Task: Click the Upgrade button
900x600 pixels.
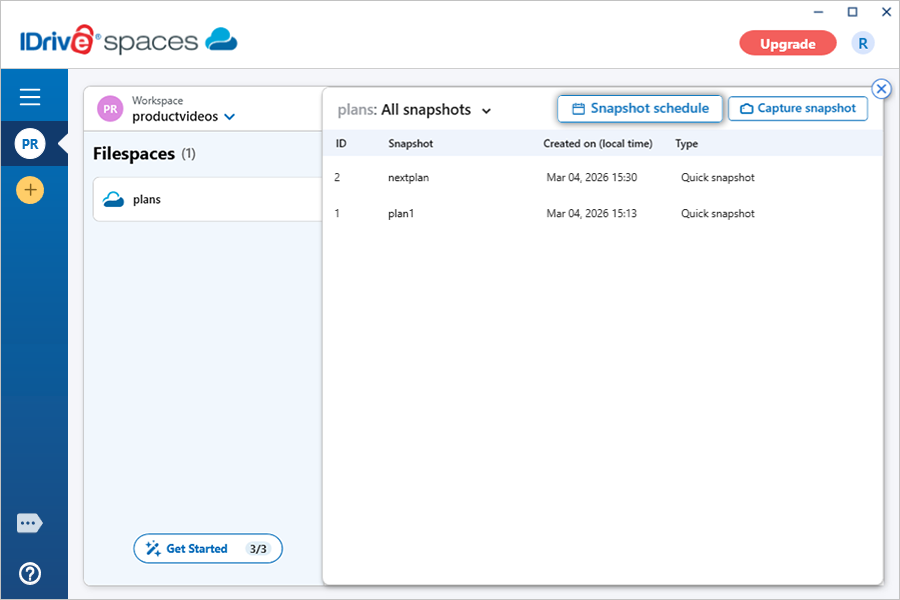Action: tap(788, 43)
